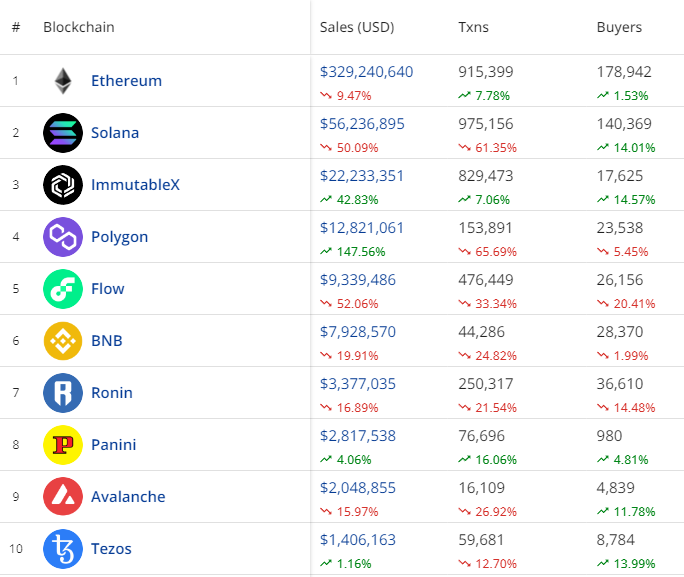
Task: Click the rank number column header
Action: click(x=16, y=27)
